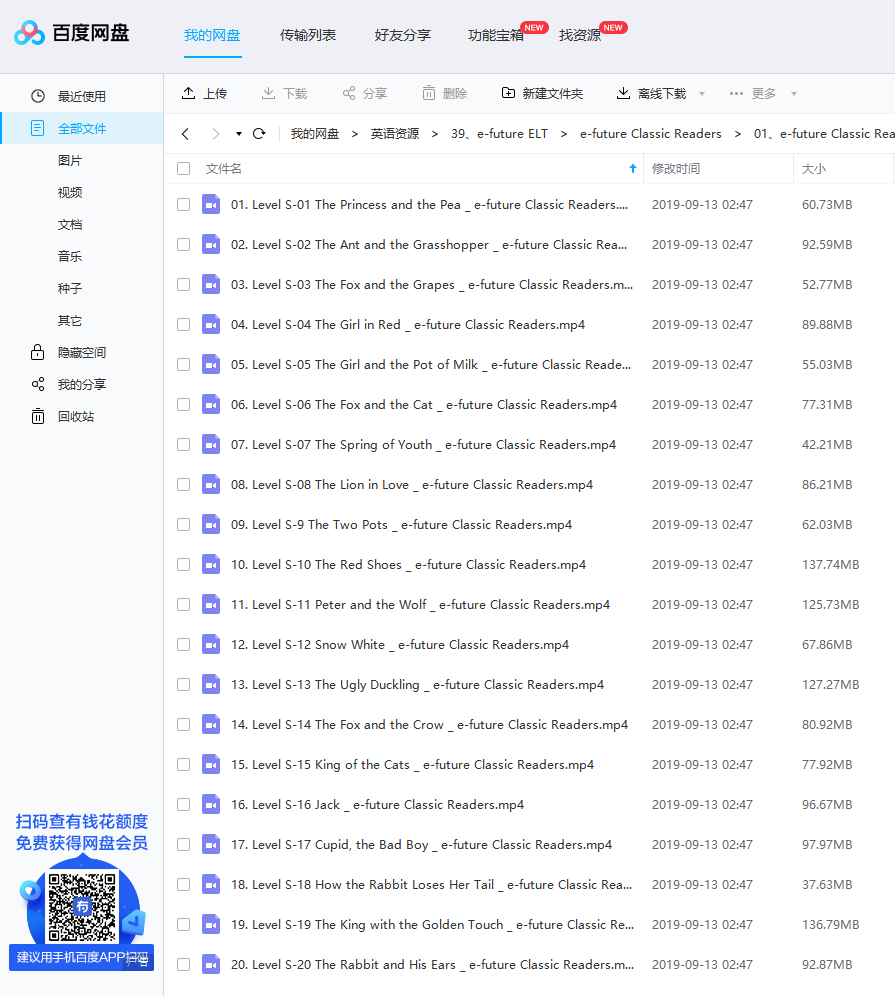Open the navigation history dropdown arrow
895x996 pixels.
(x=239, y=134)
